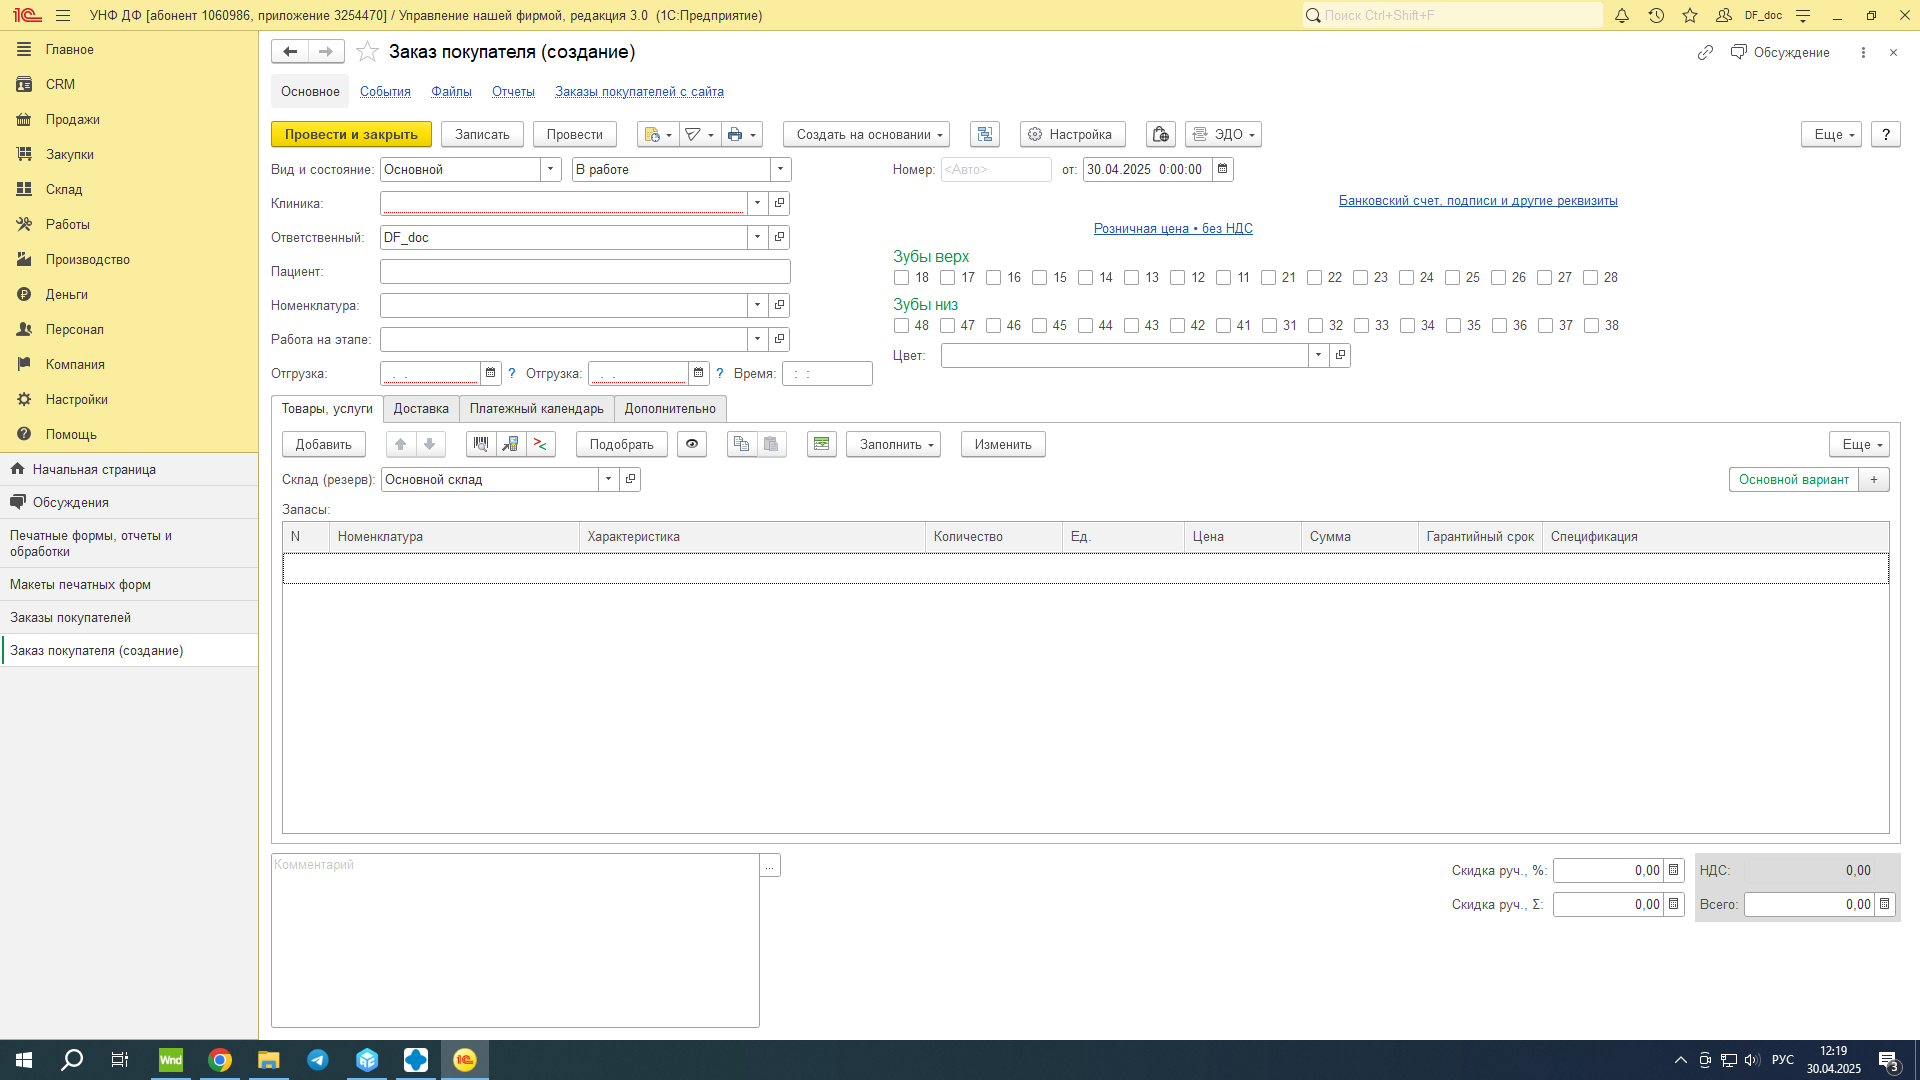Viewport: 1920px width, 1080px height.
Task: Click the Провести и закрыть button
Action: (x=351, y=134)
